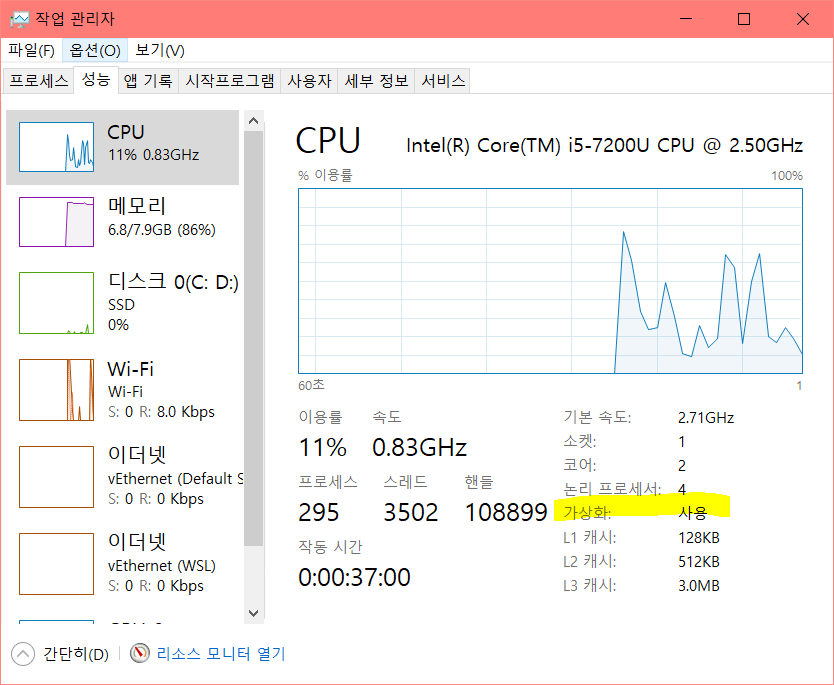834x685 pixels.
Task: Switch to the 세부 정보 tab
Action: tap(376, 81)
